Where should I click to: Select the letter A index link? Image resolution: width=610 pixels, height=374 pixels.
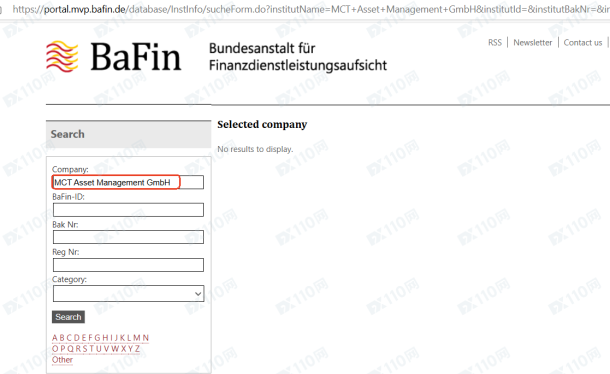coord(55,337)
